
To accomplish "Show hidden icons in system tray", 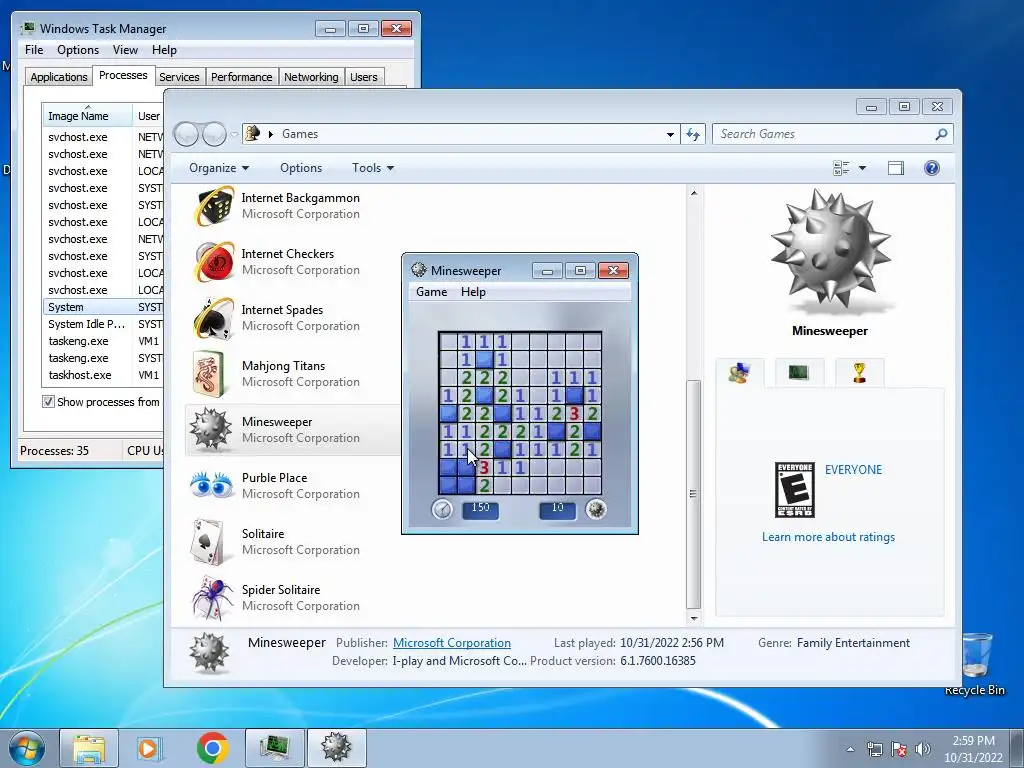I will point(850,749).
